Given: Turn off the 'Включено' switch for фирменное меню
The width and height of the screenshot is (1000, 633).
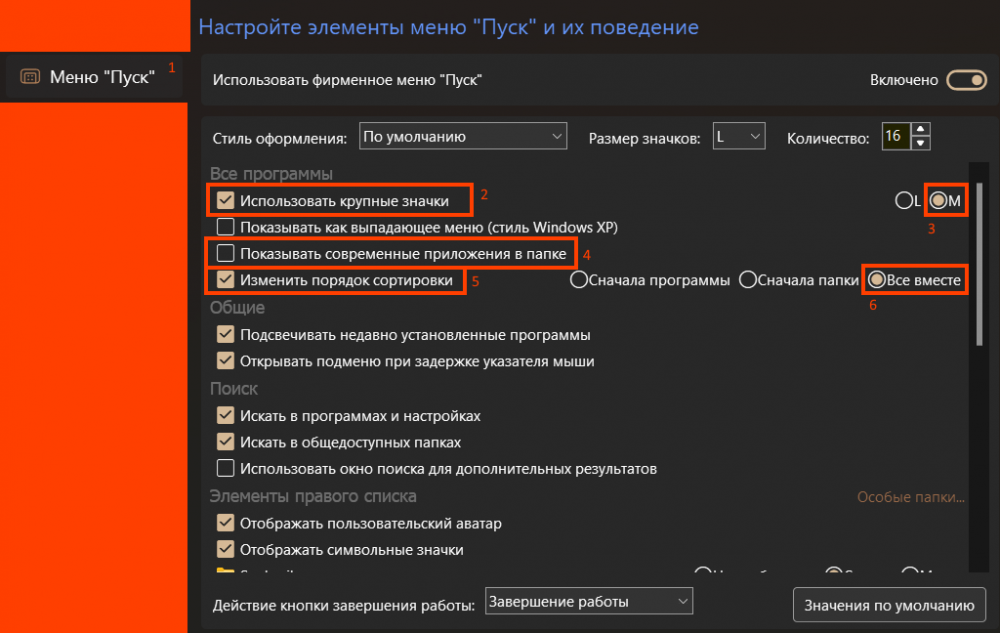Looking at the screenshot, I should tap(966, 79).
